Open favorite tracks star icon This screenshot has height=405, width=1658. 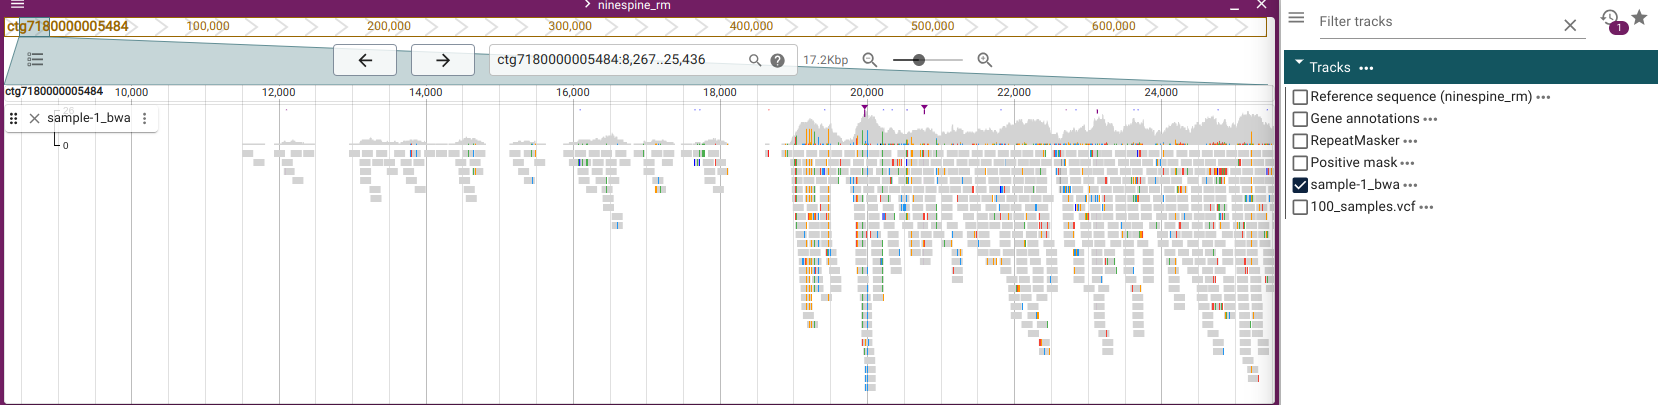click(1639, 17)
